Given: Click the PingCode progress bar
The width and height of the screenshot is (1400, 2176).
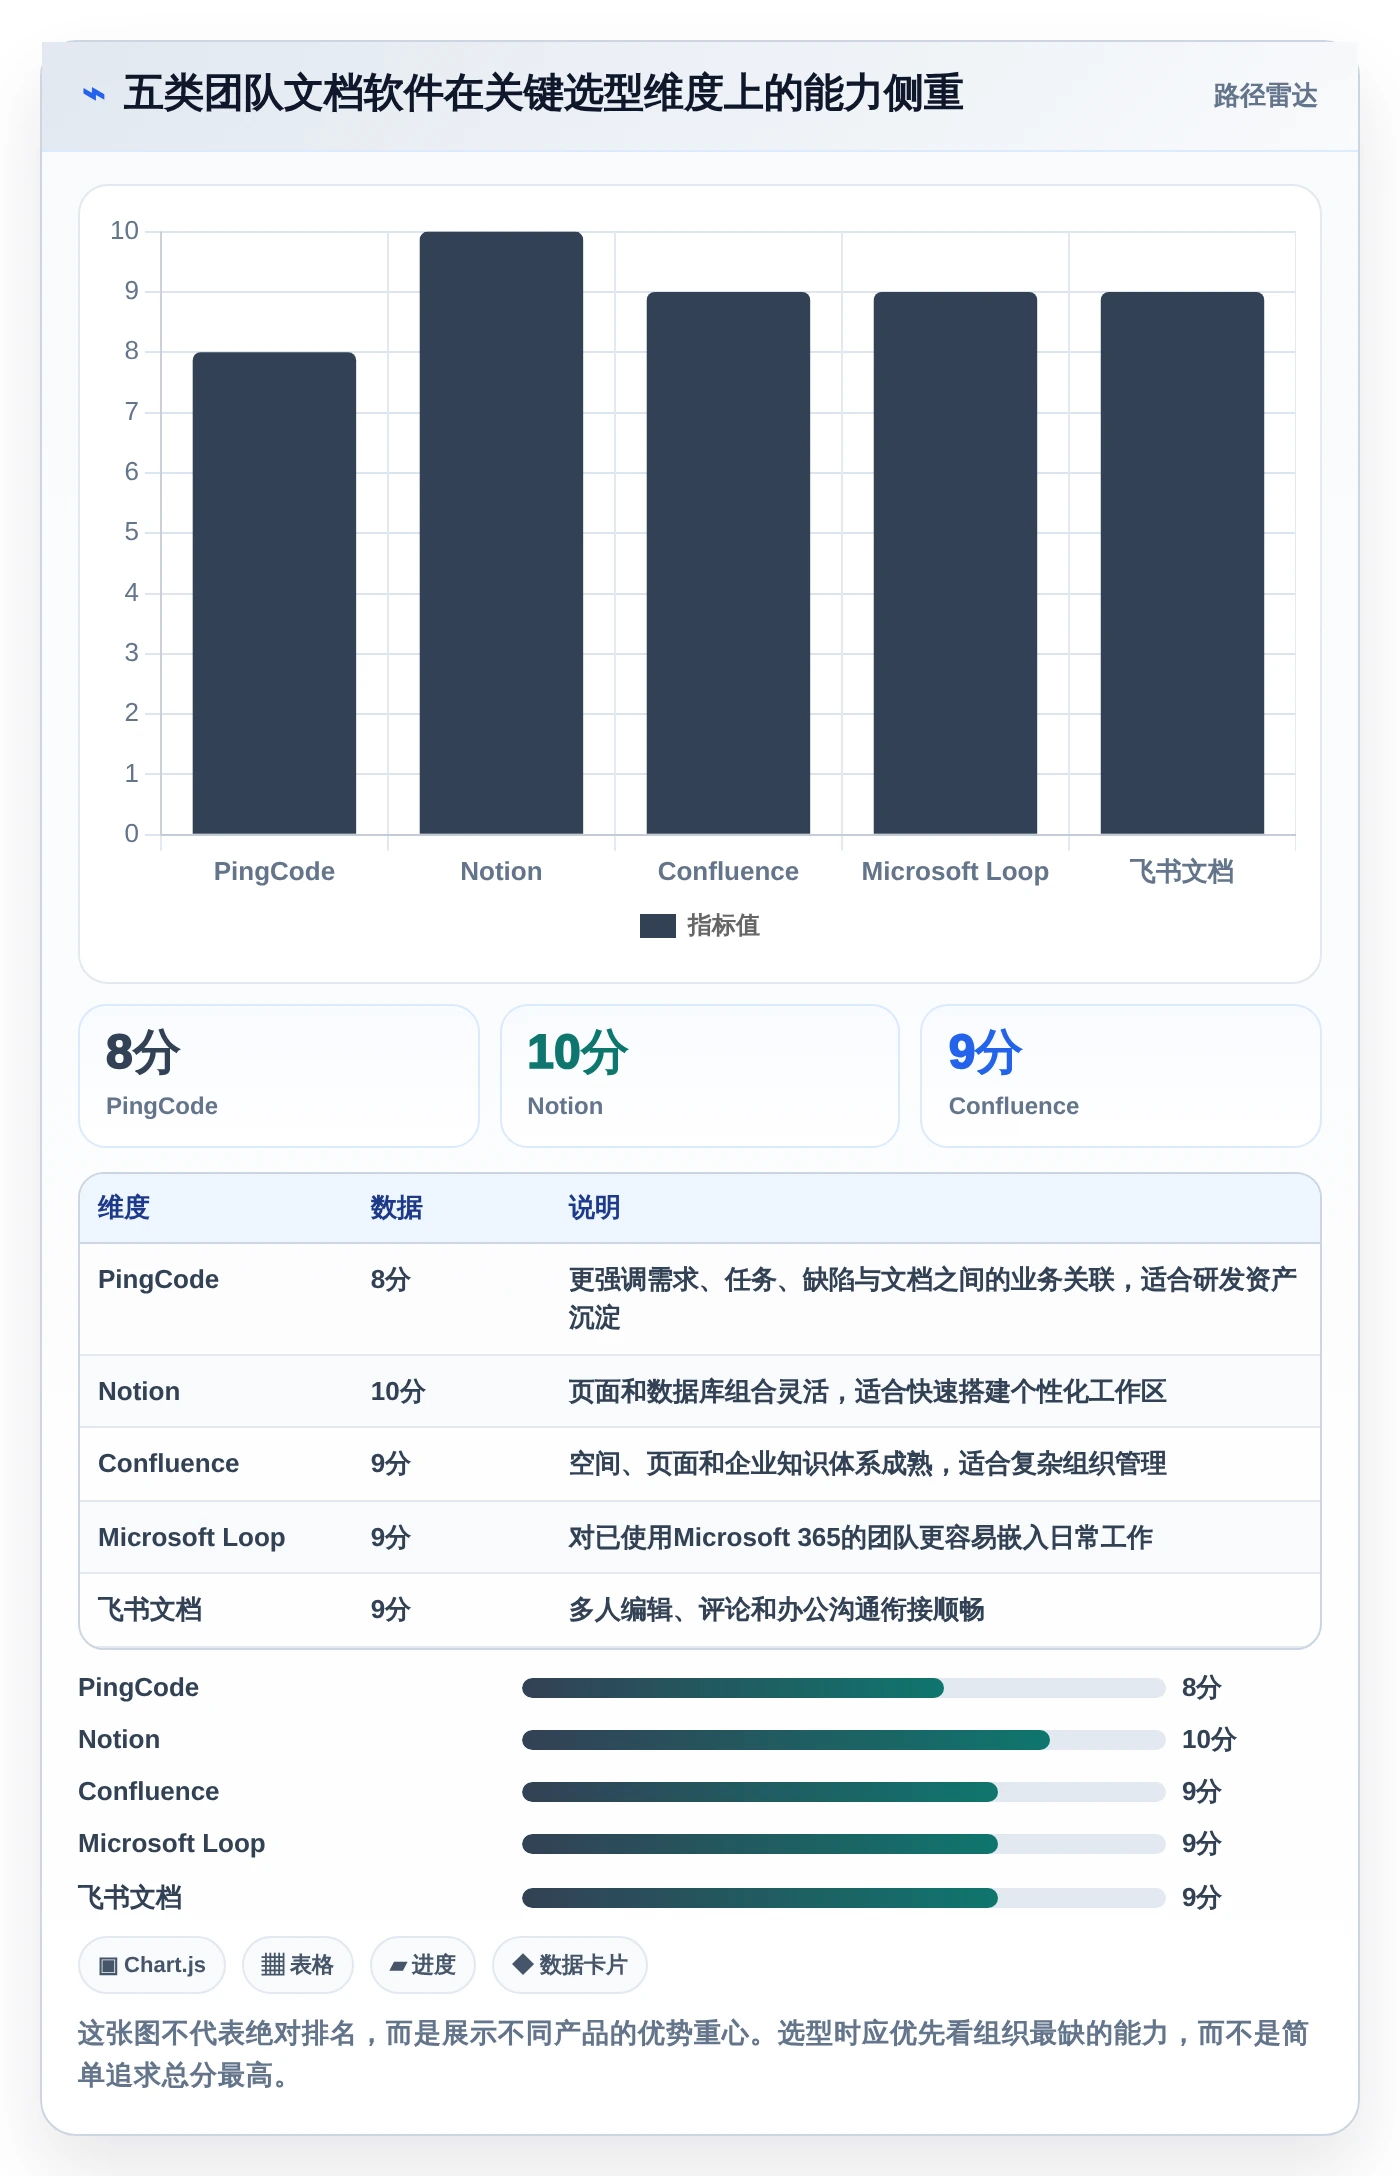Looking at the screenshot, I should coord(843,1688).
